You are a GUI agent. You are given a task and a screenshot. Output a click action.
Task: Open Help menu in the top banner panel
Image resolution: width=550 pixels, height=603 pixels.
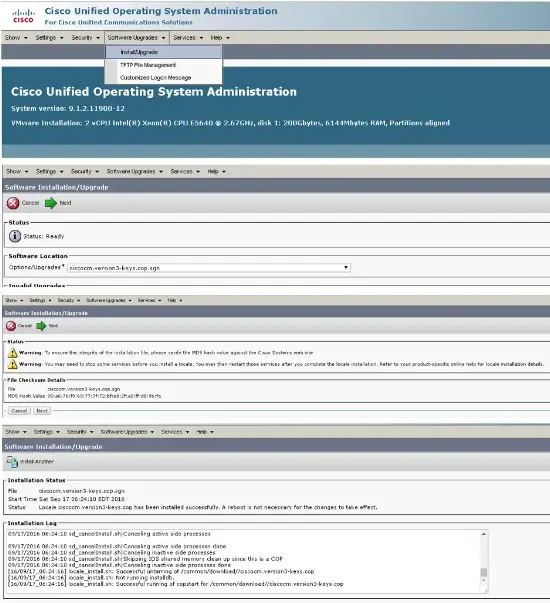pyautogui.click(x=220, y=38)
